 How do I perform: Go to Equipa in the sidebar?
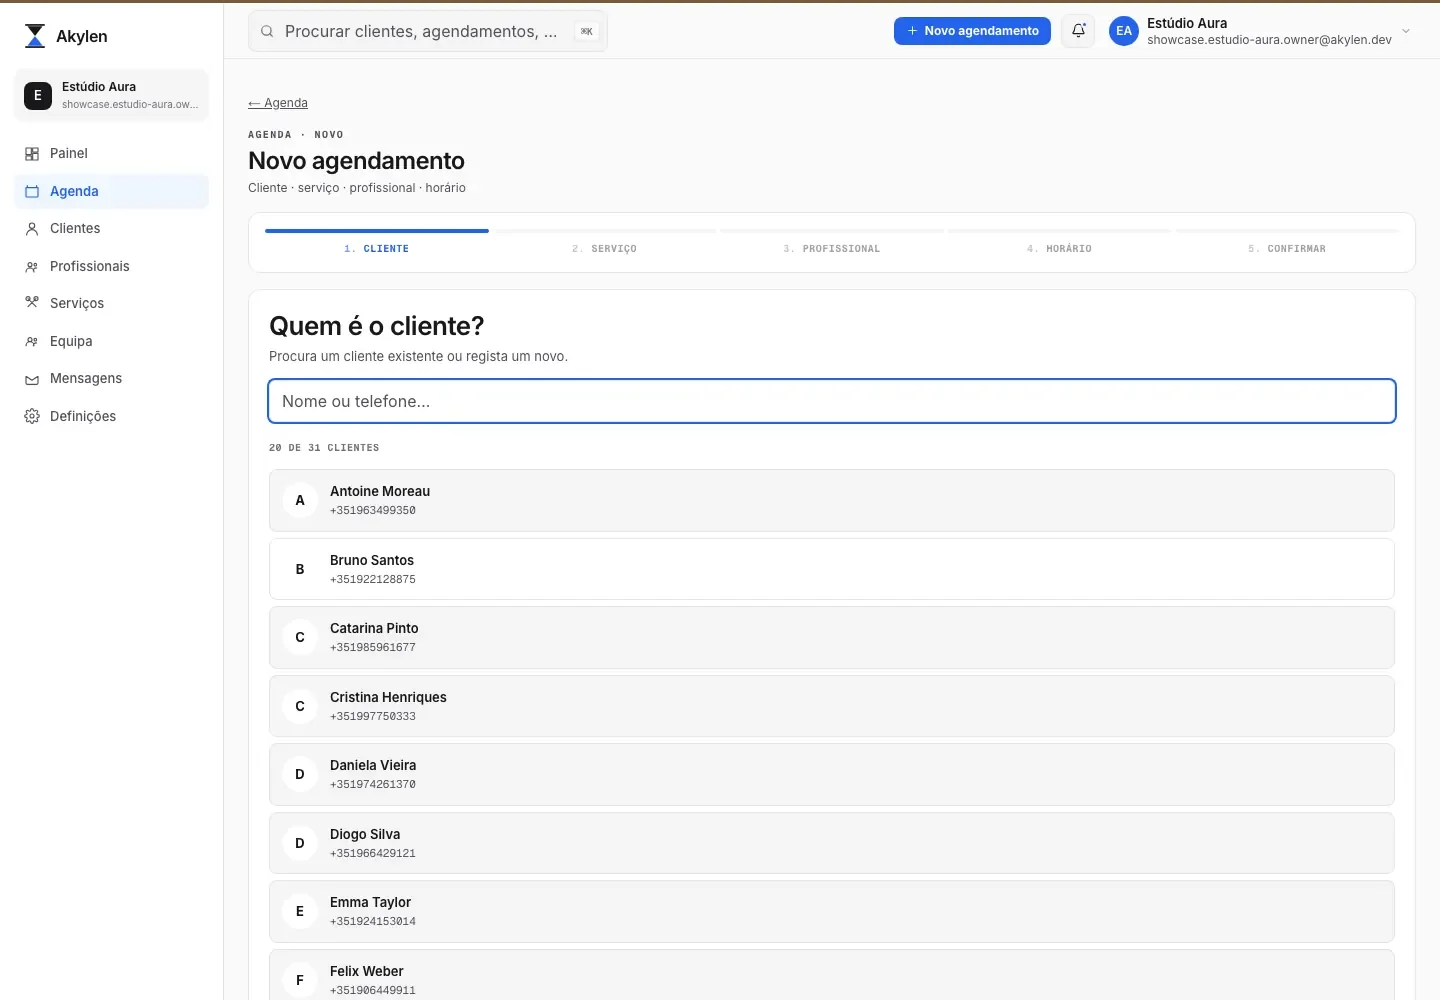click(112, 342)
